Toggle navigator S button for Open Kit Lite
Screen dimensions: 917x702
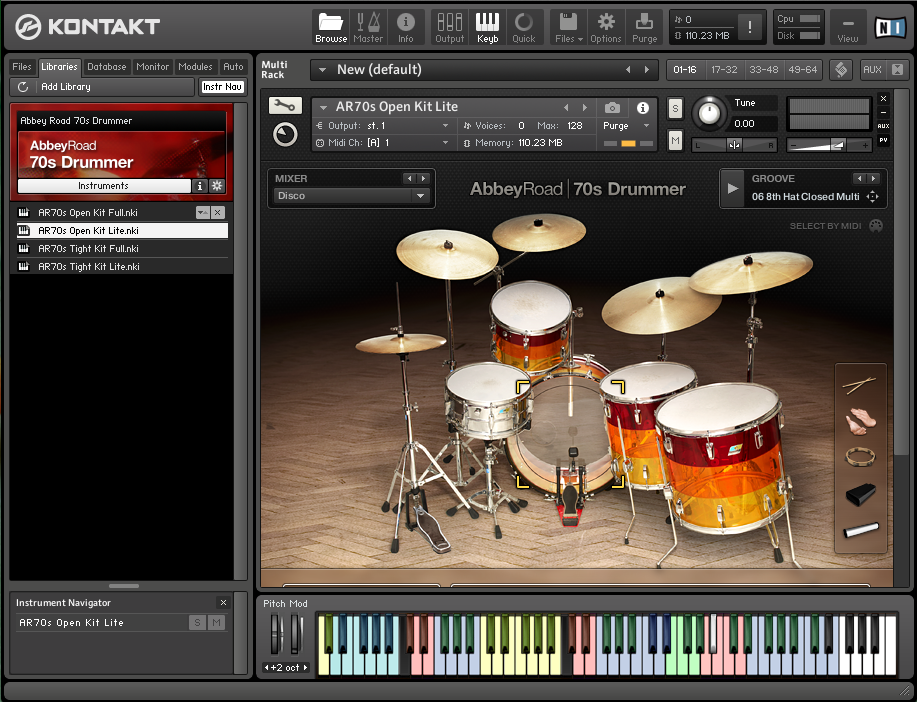click(198, 622)
